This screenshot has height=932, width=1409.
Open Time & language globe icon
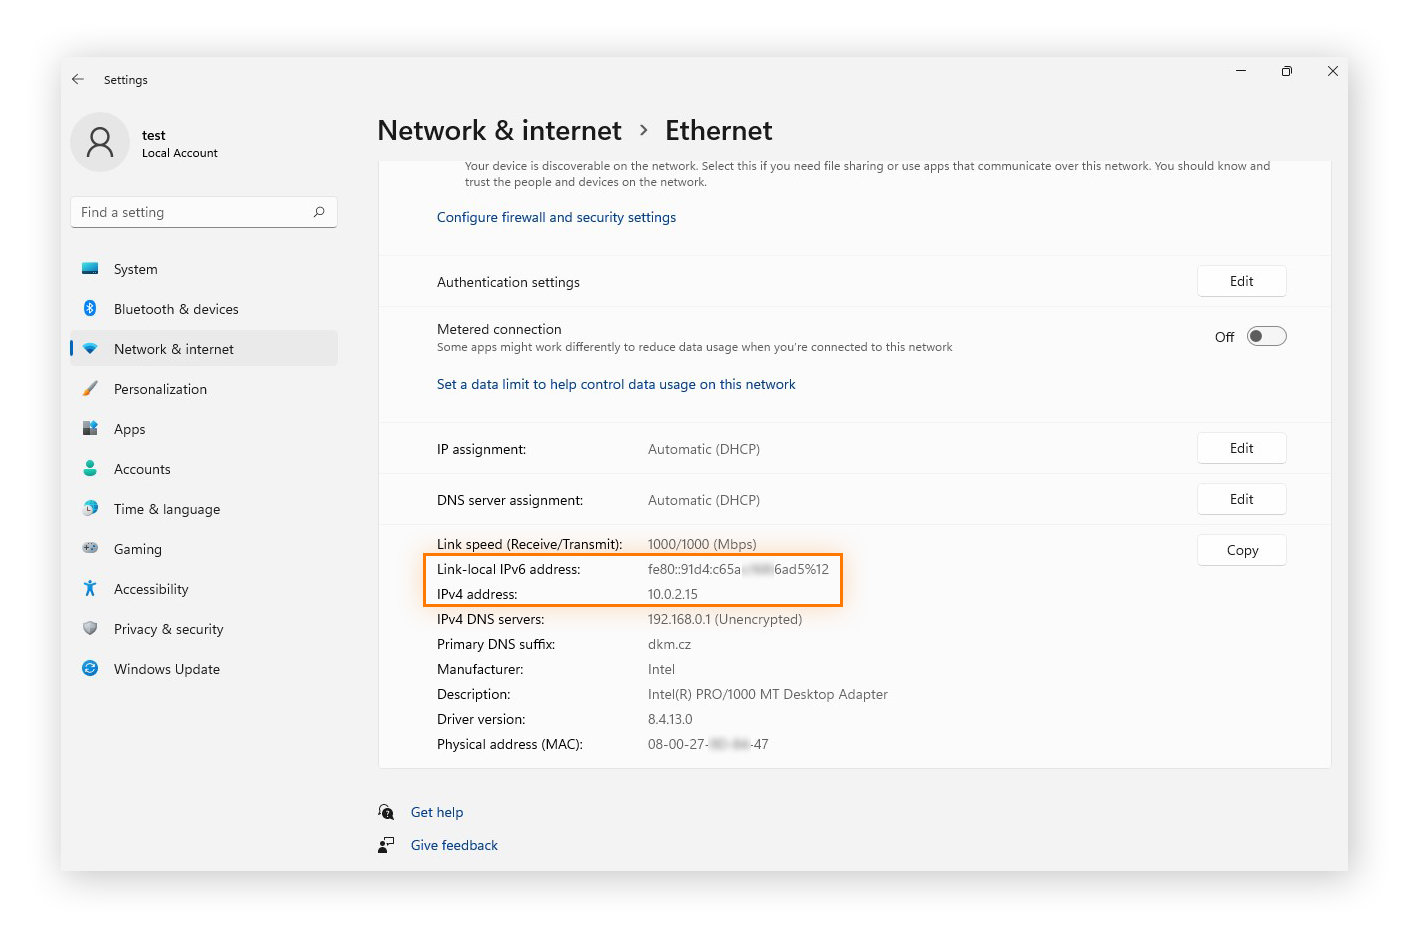point(90,509)
